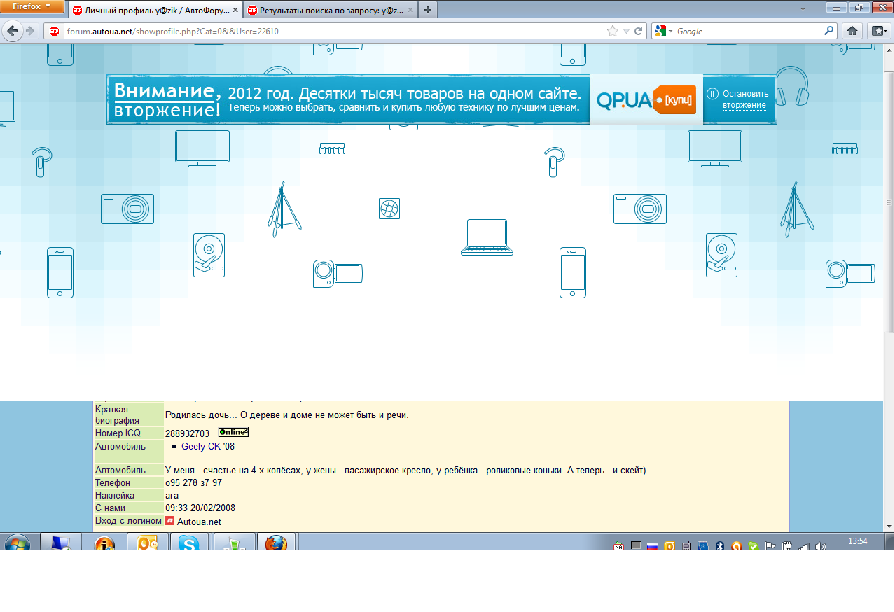This screenshot has width=894, height=612.
Task: Click inside the address bar URL field
Action: tap(300, 31)
